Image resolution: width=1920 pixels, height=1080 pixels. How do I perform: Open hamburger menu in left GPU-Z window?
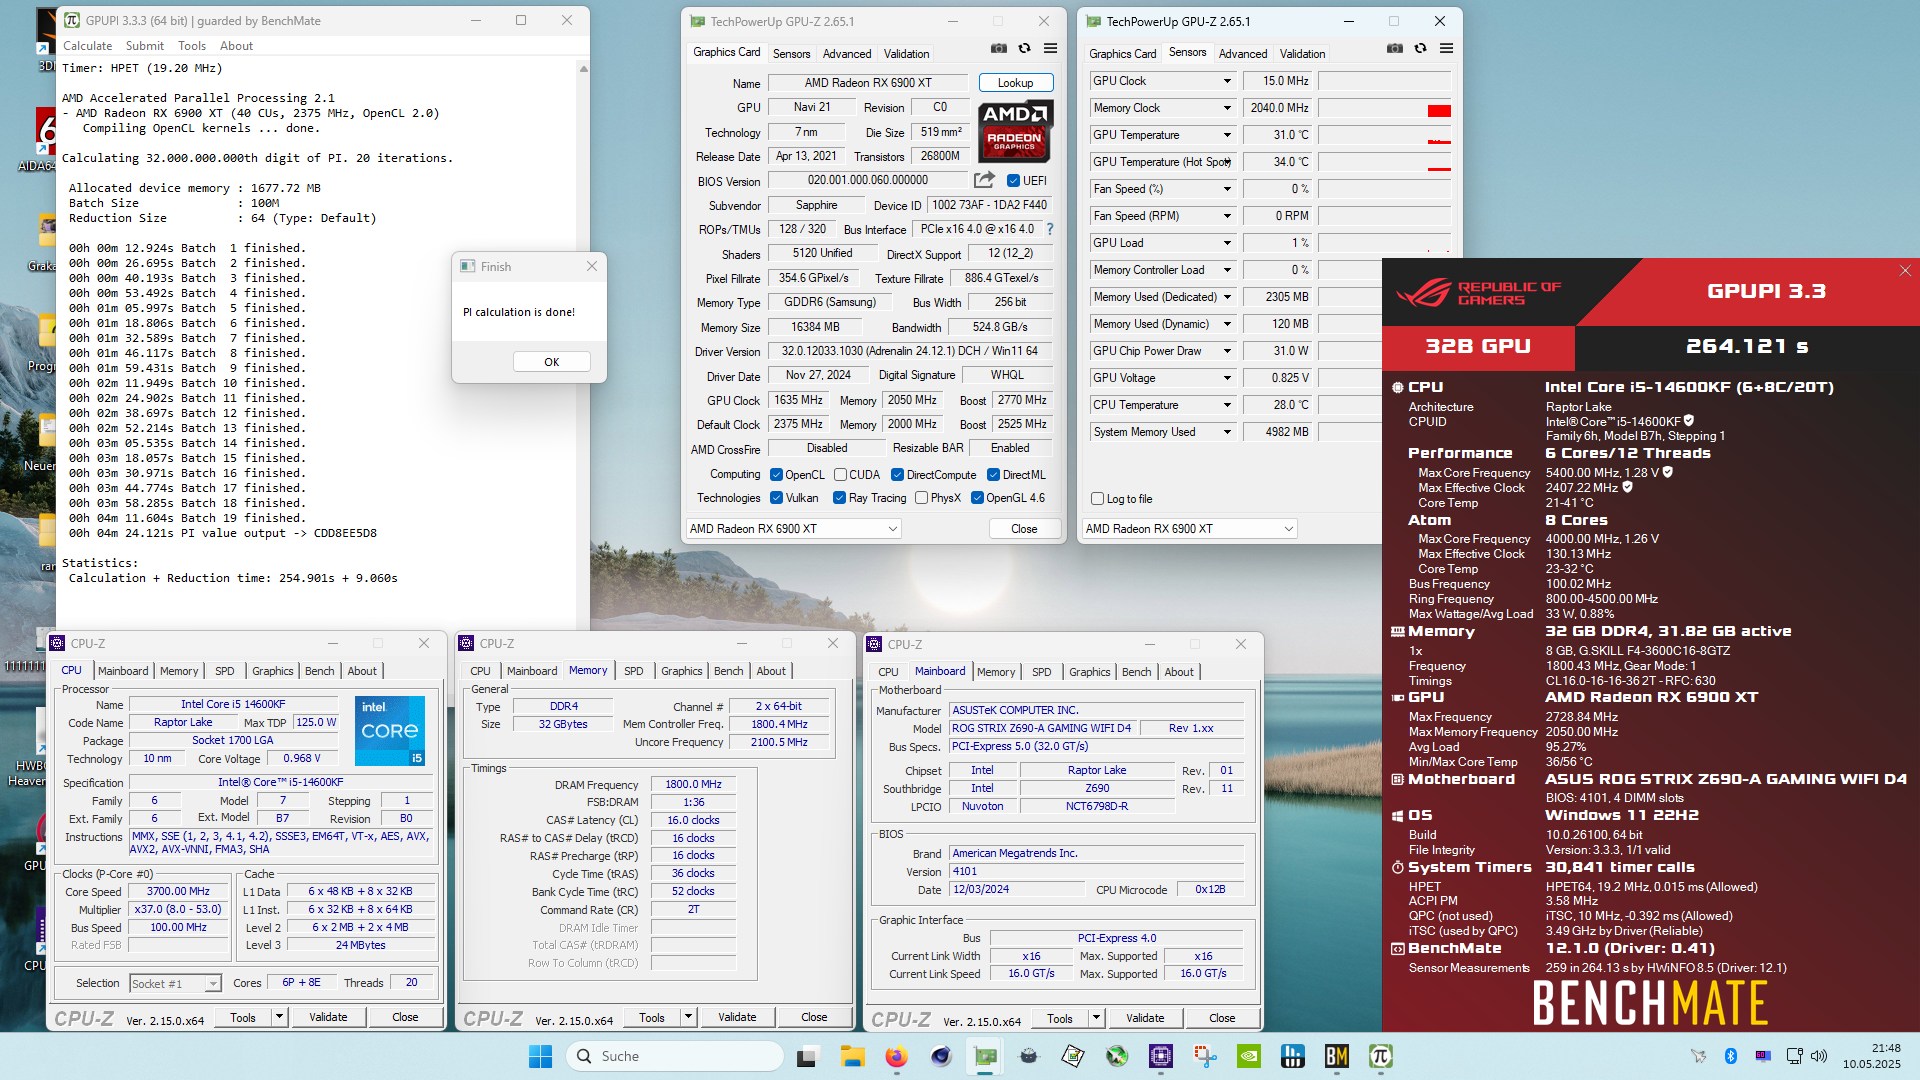pyautogui.click(x=1050, y=48)
